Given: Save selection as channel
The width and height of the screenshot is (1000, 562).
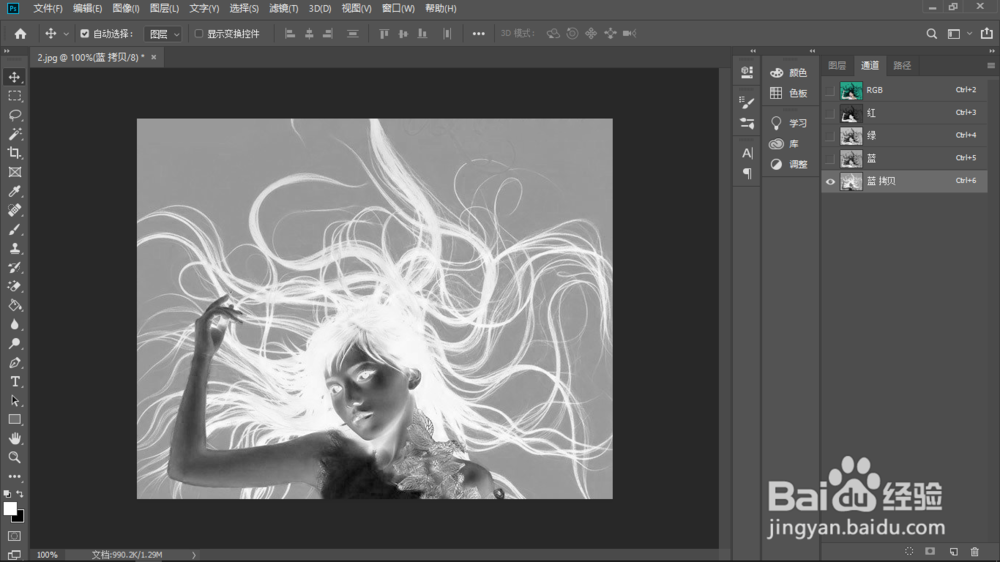Looking at the screenshot, I should tap(930, 551).
